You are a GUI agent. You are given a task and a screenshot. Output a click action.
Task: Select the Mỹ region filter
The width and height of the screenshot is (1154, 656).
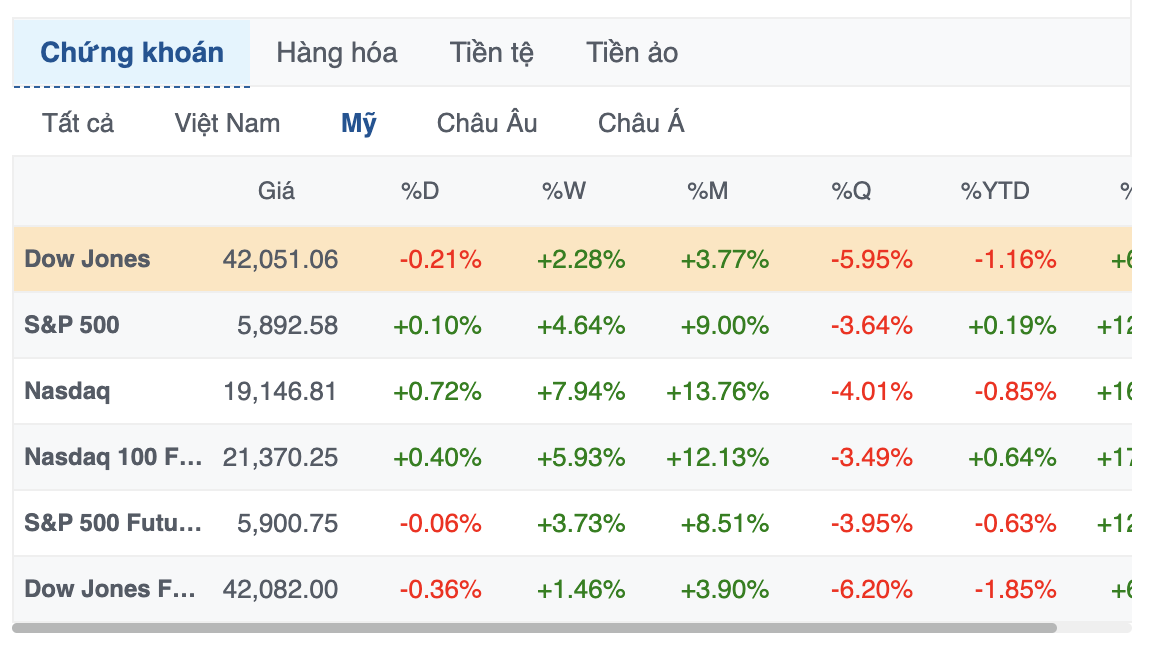pyautogui.click(x=359, y=124)
